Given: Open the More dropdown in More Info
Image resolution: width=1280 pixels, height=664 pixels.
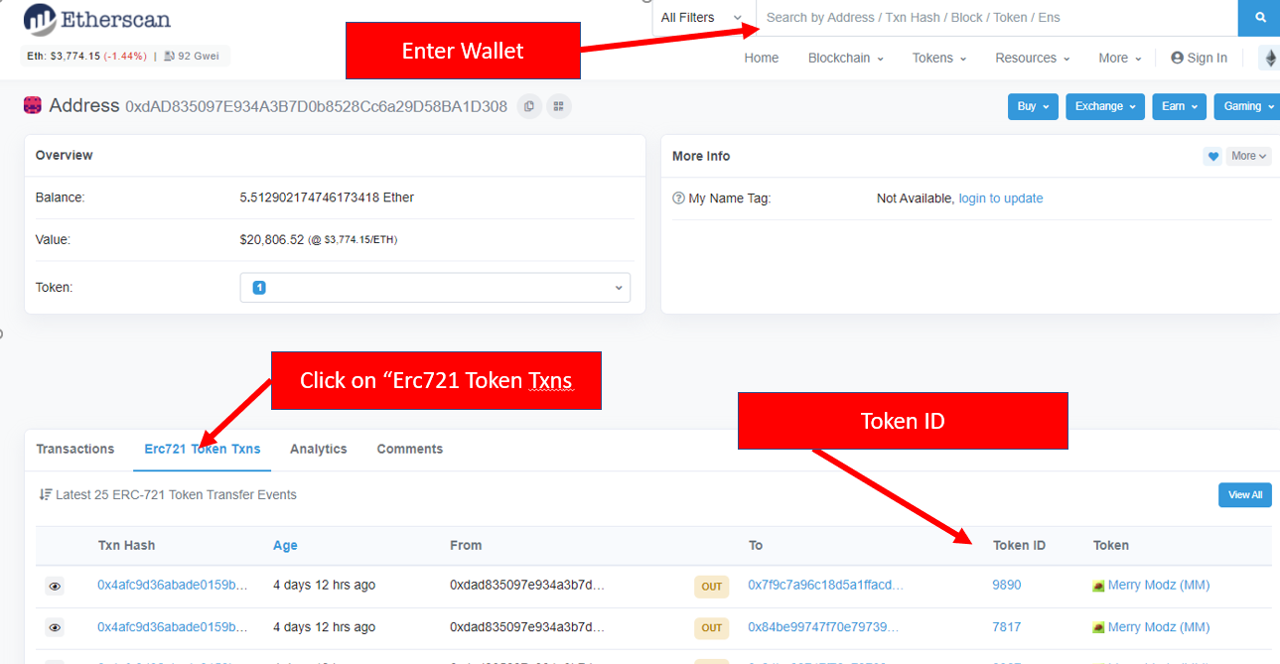Looking at the screenshot, I should 1250,156.
